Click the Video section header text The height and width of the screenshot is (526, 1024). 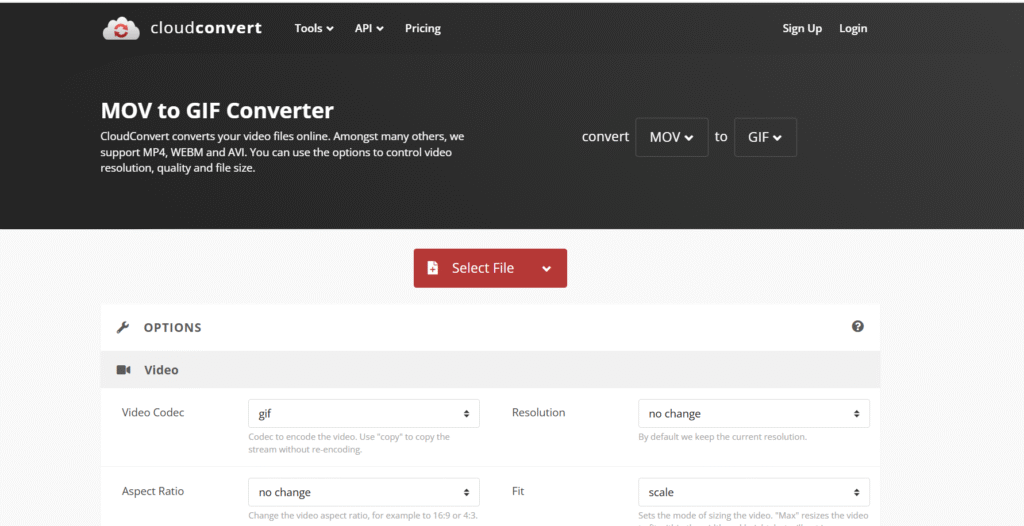[x=161, y=370]
